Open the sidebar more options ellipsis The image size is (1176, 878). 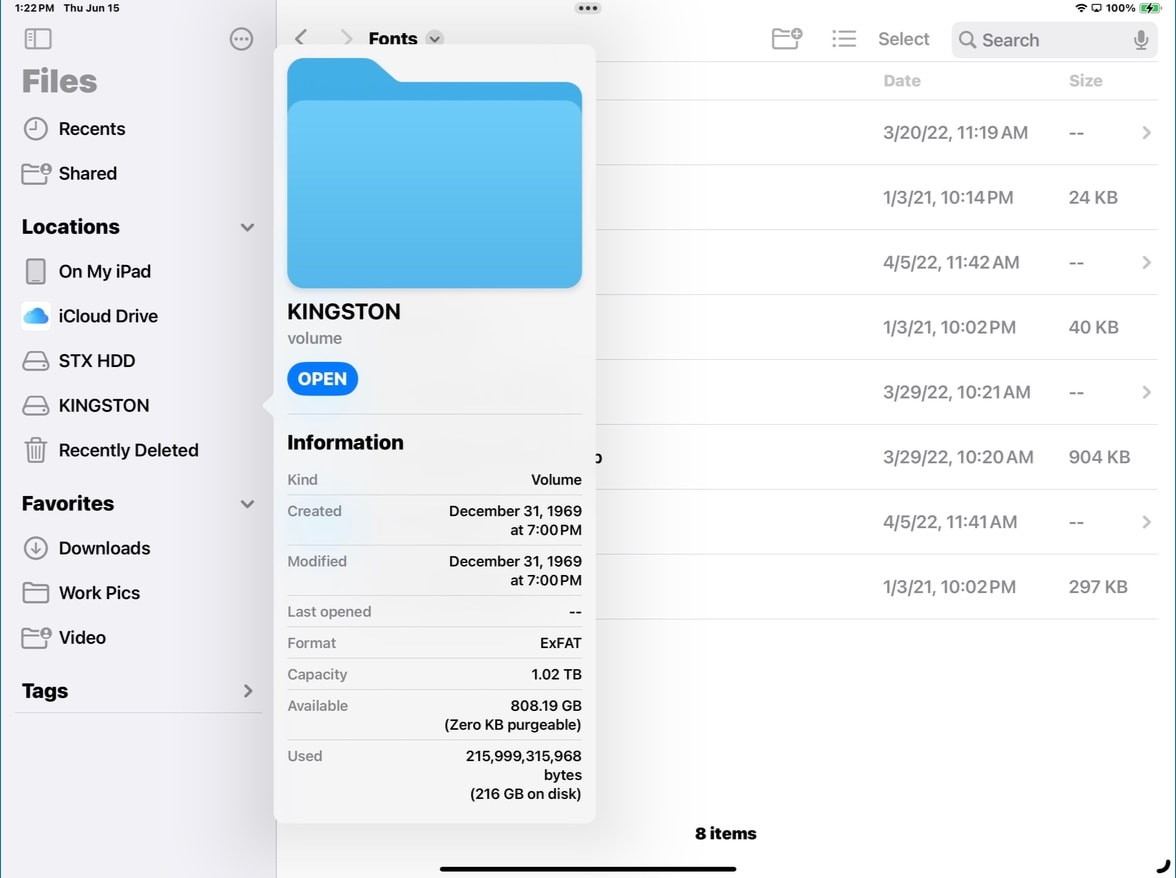click(242, 39)
